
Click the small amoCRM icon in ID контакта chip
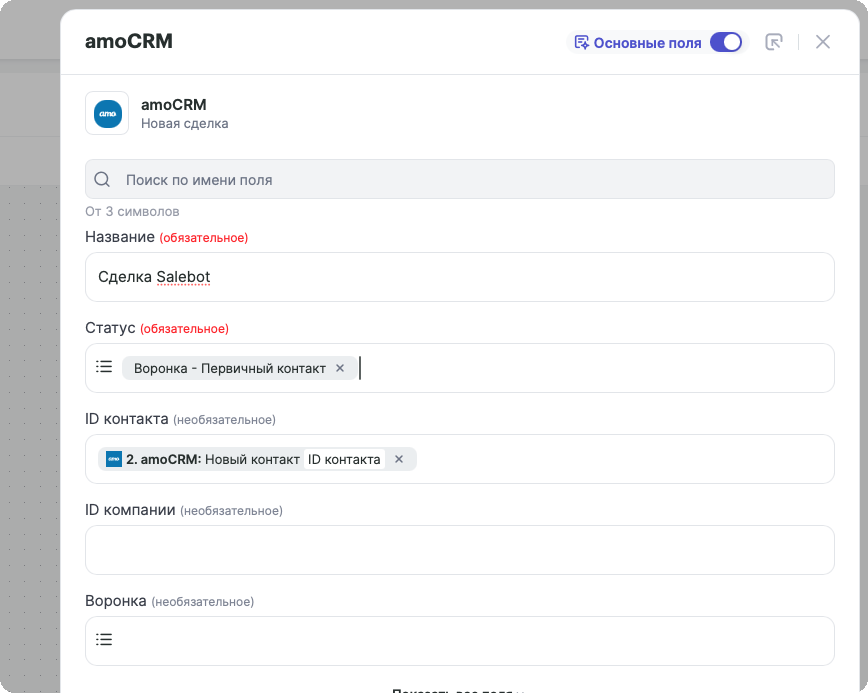tap(114, 459)
